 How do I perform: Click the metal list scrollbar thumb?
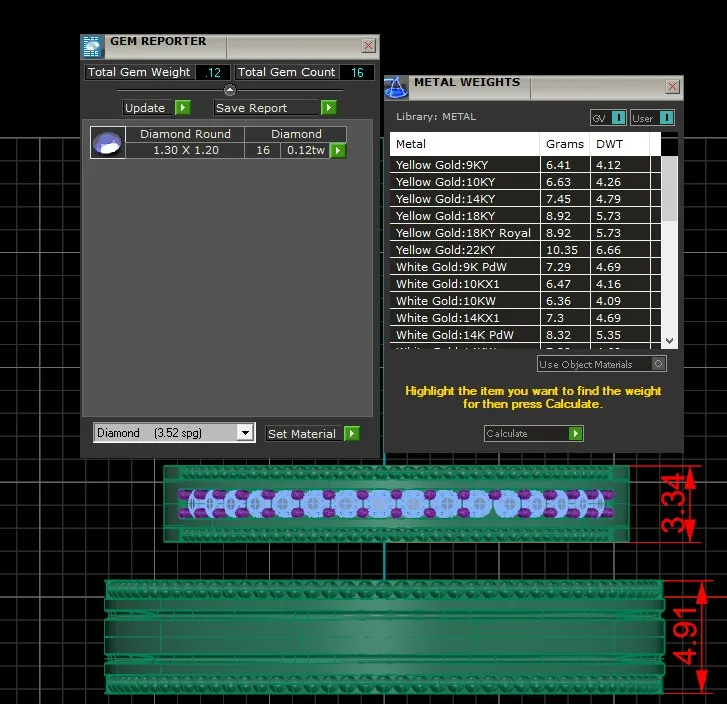pos(669,188)
